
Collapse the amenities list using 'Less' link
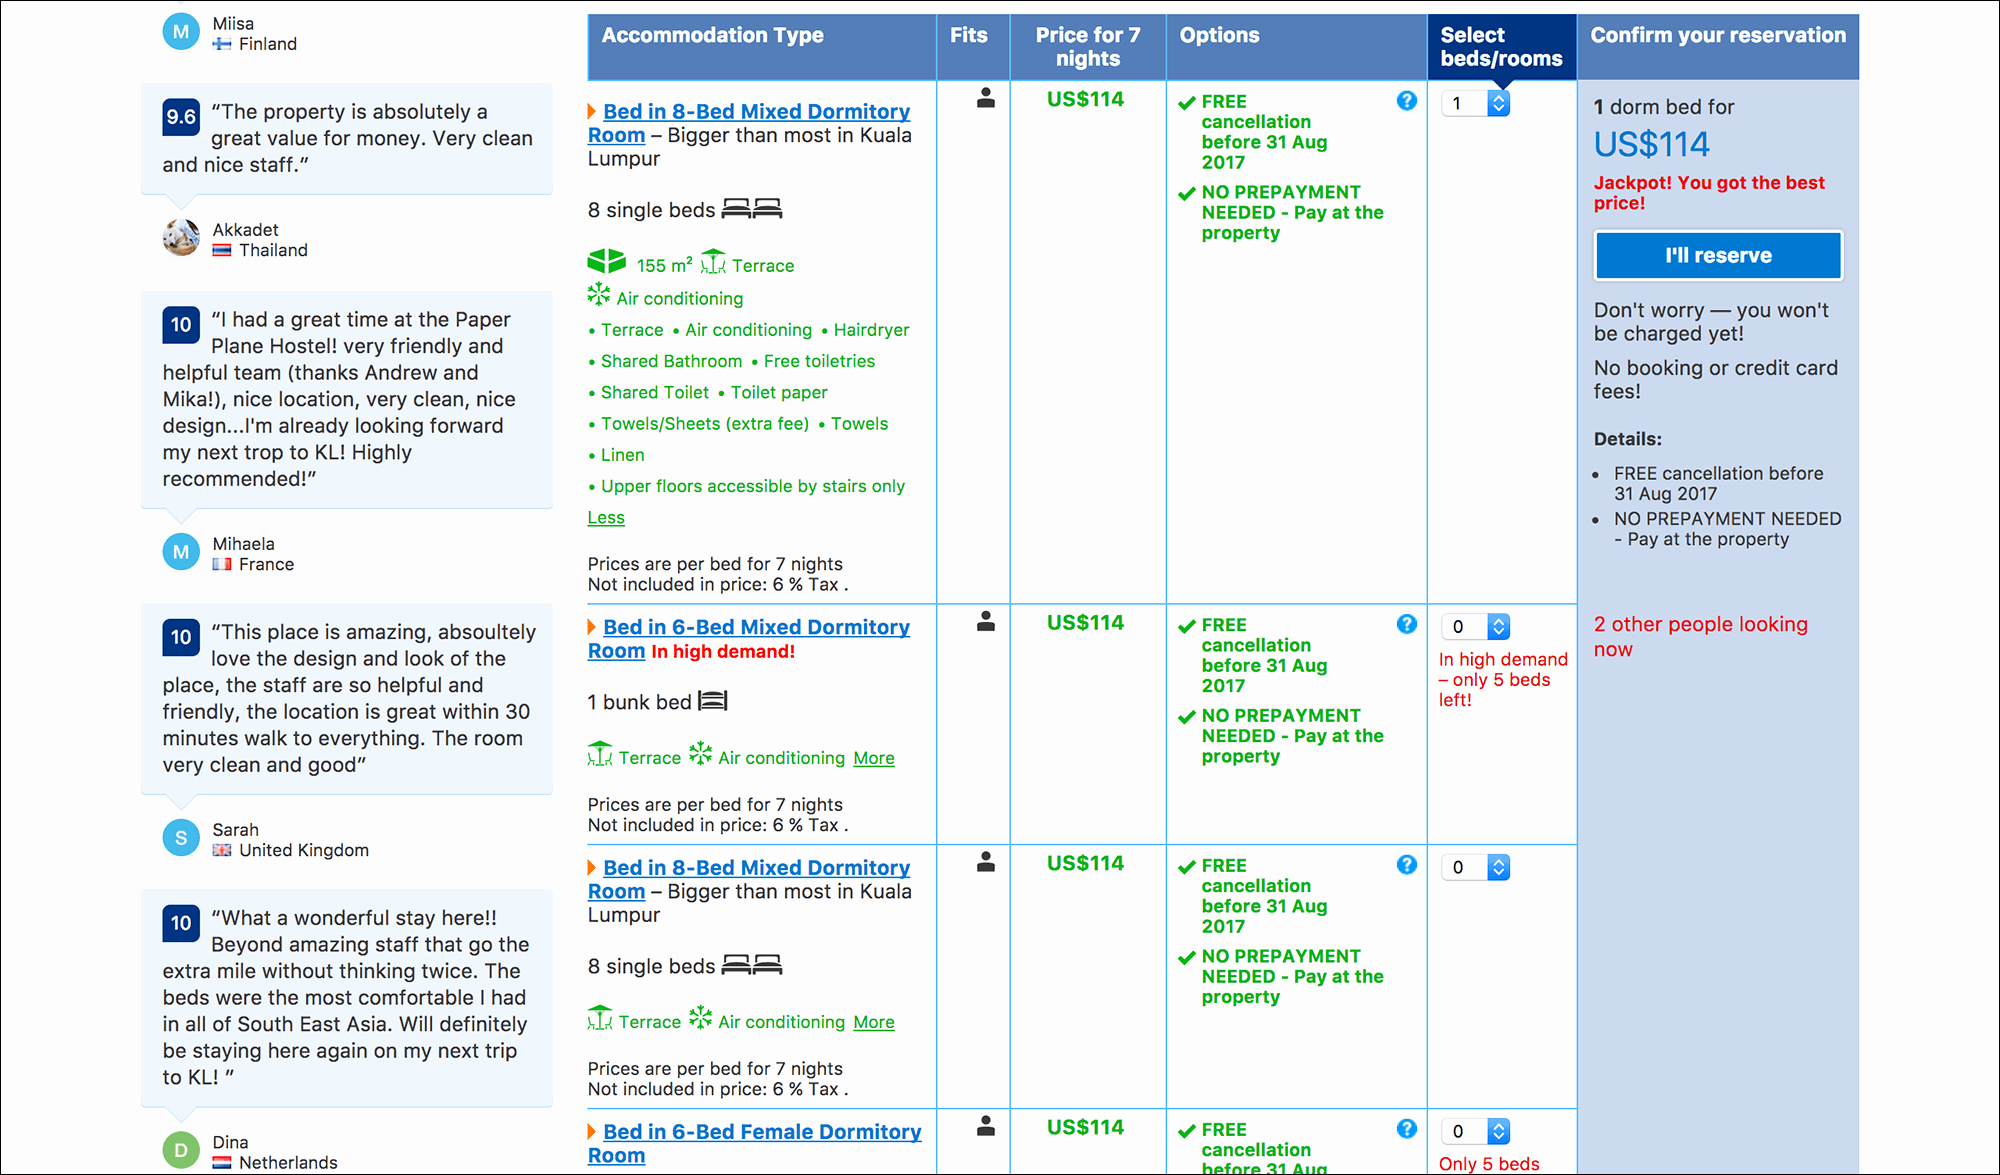607,518
